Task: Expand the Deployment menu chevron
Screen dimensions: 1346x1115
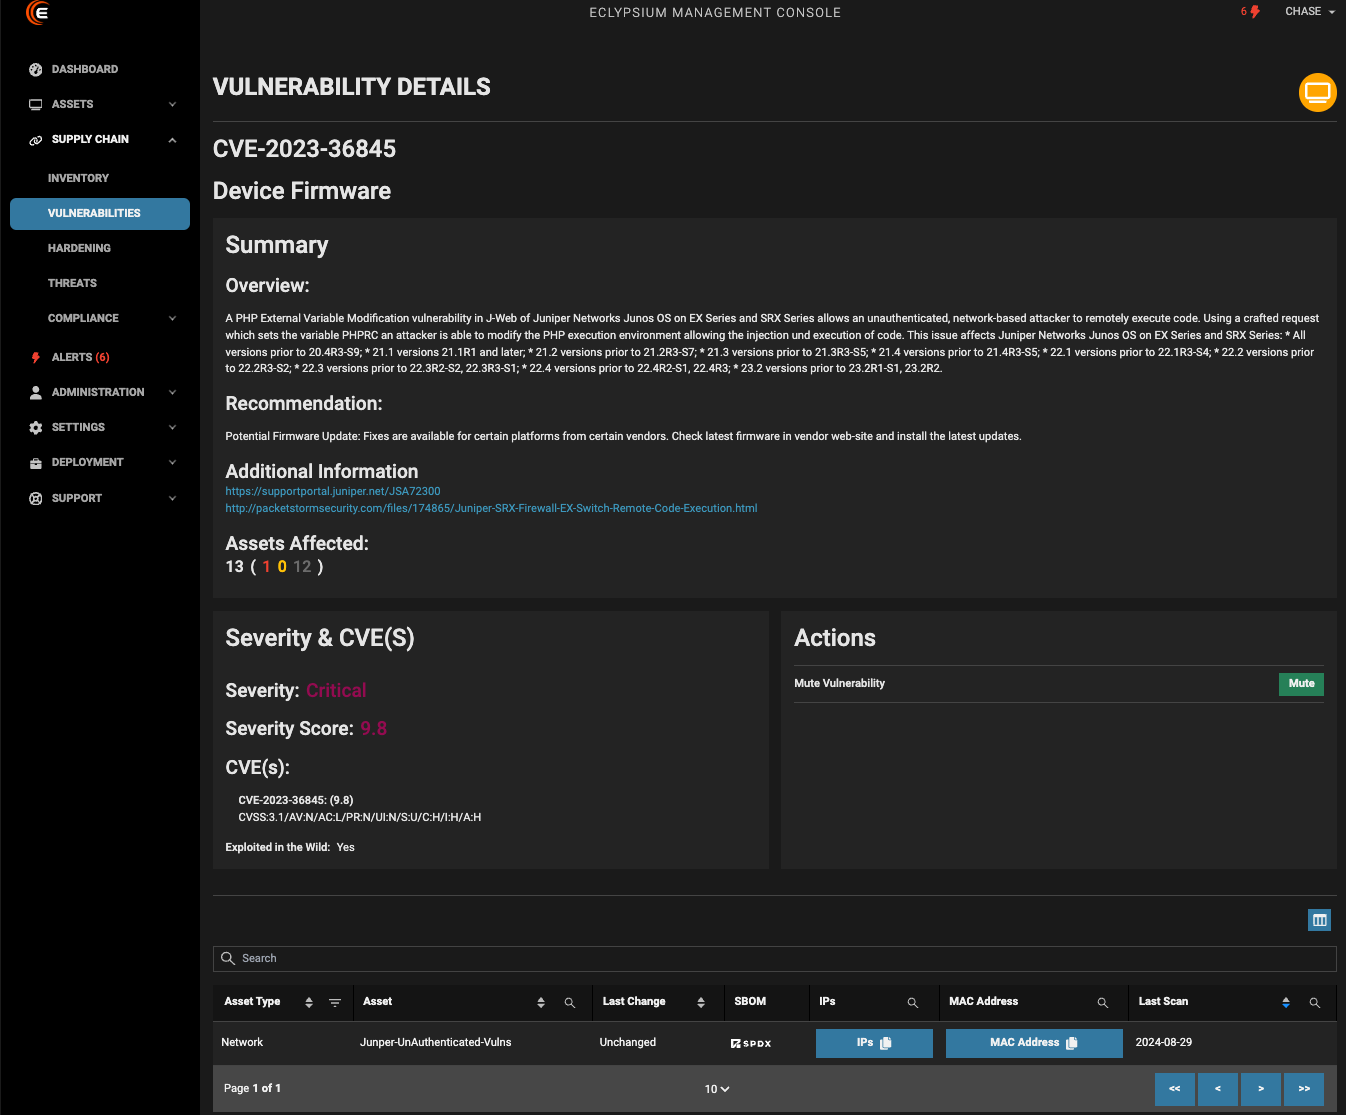Action: (x=173, y=463)
